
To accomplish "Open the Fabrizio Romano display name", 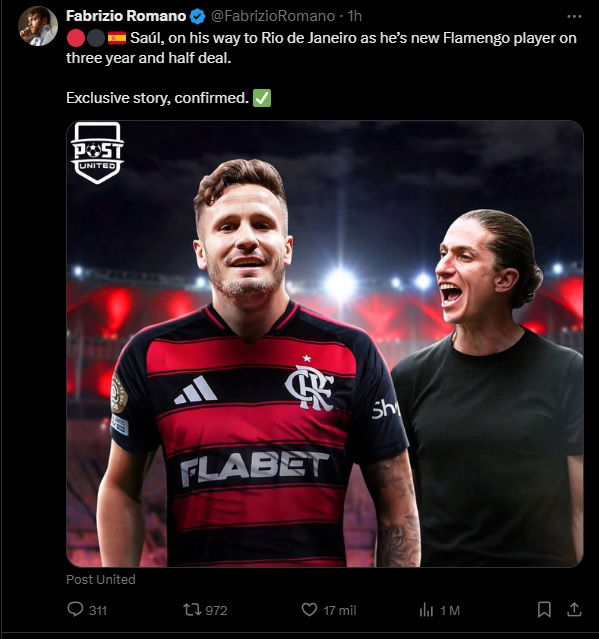I will (x=126, y=16).
